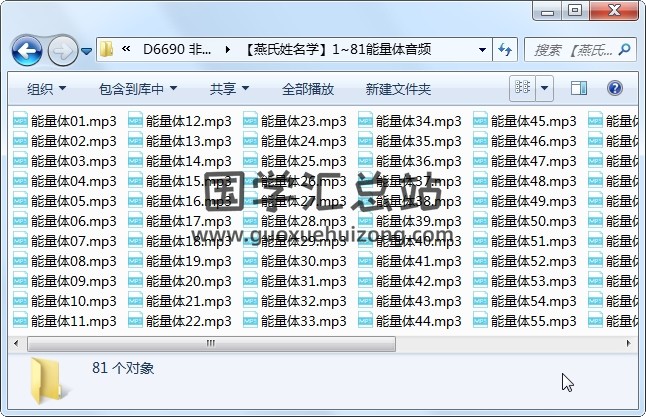Image resolution: width=646 pixels, height=417 pixels.
Task: Select file 能量体47.mp3
Action: [x=524, y=161]
